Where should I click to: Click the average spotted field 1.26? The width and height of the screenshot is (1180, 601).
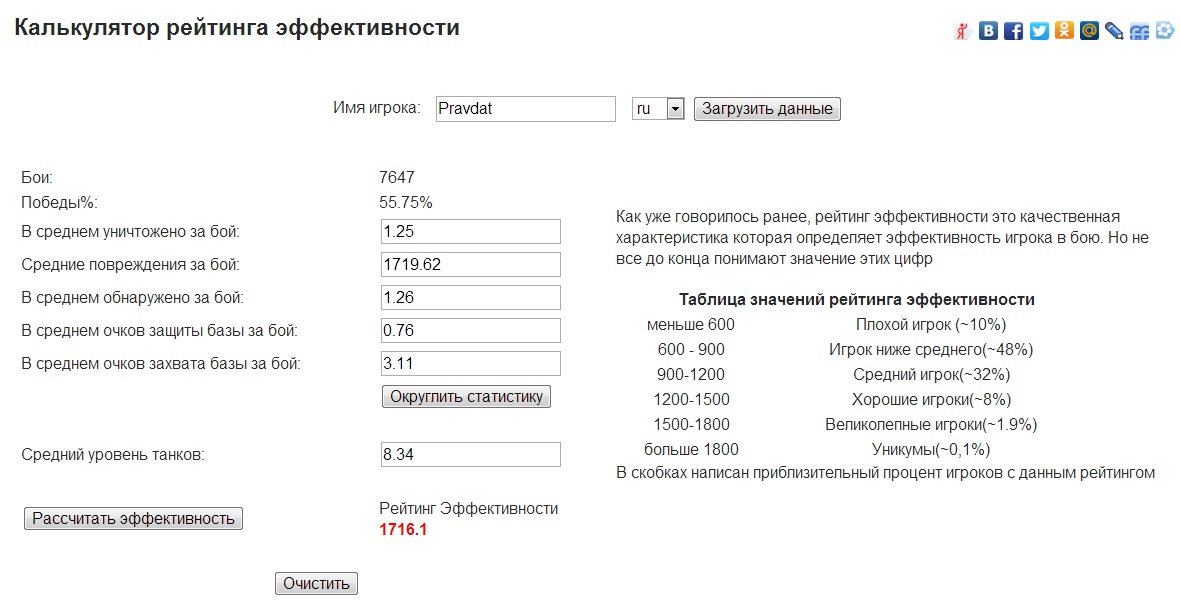[470, 298]
